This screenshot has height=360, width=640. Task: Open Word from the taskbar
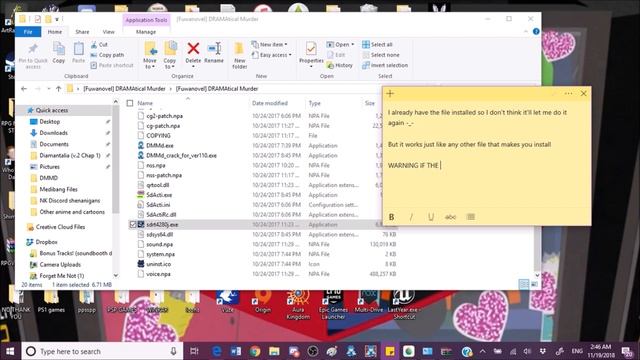point(236,351)
